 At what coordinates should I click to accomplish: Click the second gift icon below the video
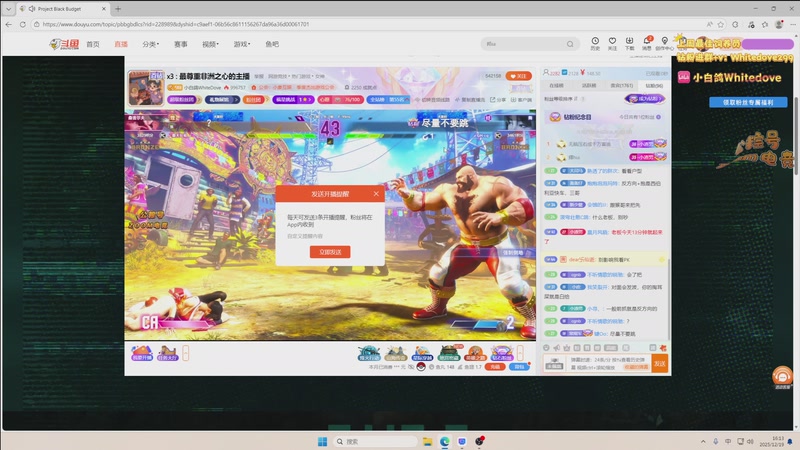pos(167,353)
